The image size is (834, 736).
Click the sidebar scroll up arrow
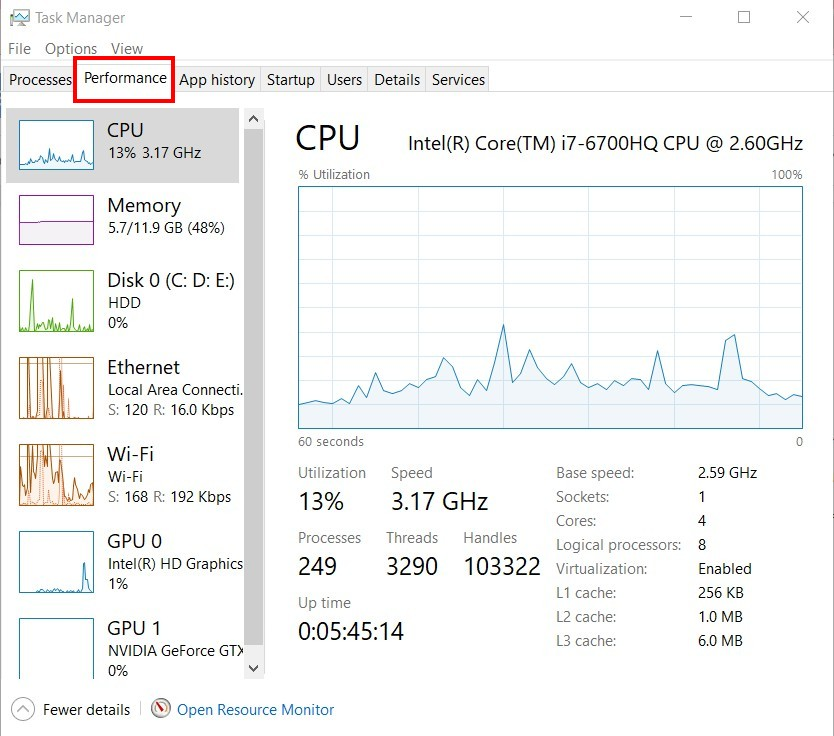point(254,119)
